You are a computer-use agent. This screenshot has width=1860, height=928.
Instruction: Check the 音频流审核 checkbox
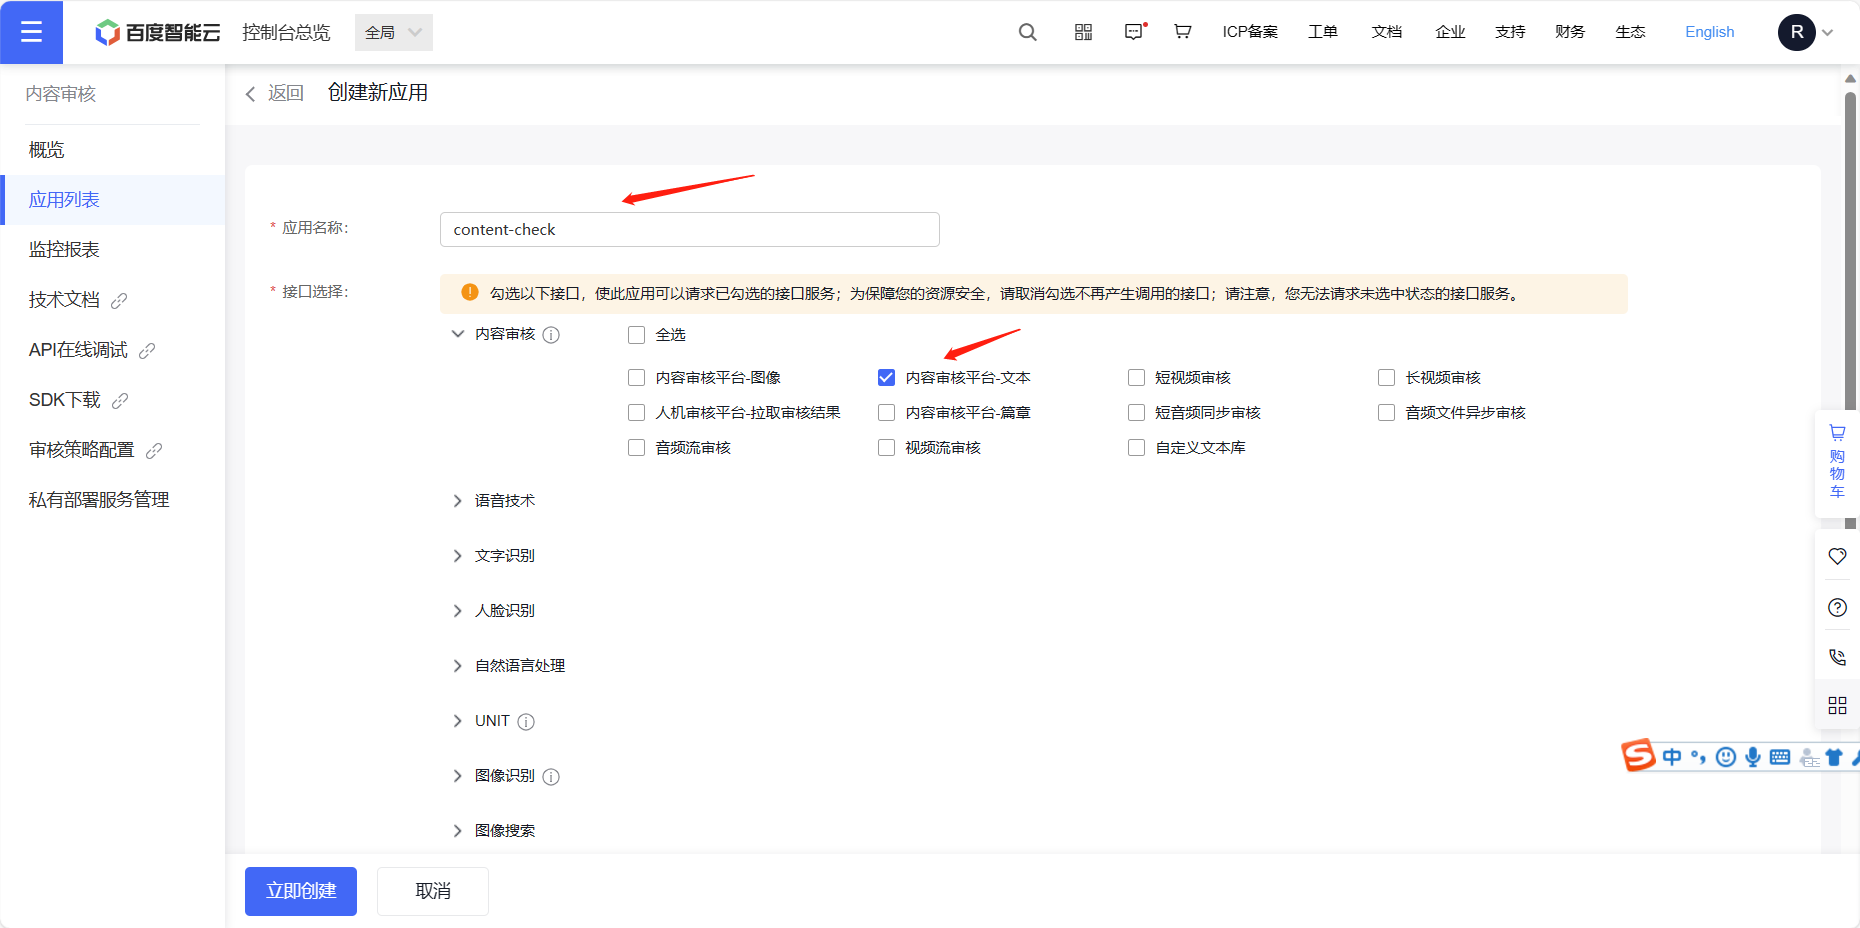(636, 447)
